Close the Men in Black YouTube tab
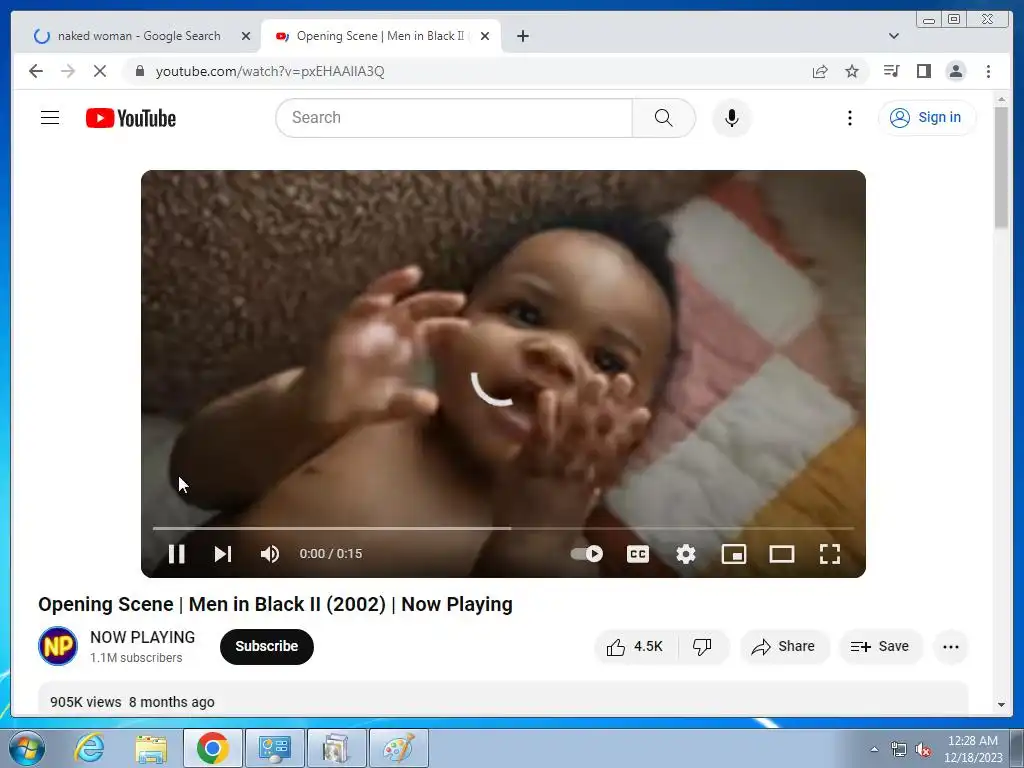The width and height of the screenshot is (1024, 768). [485, 36]
